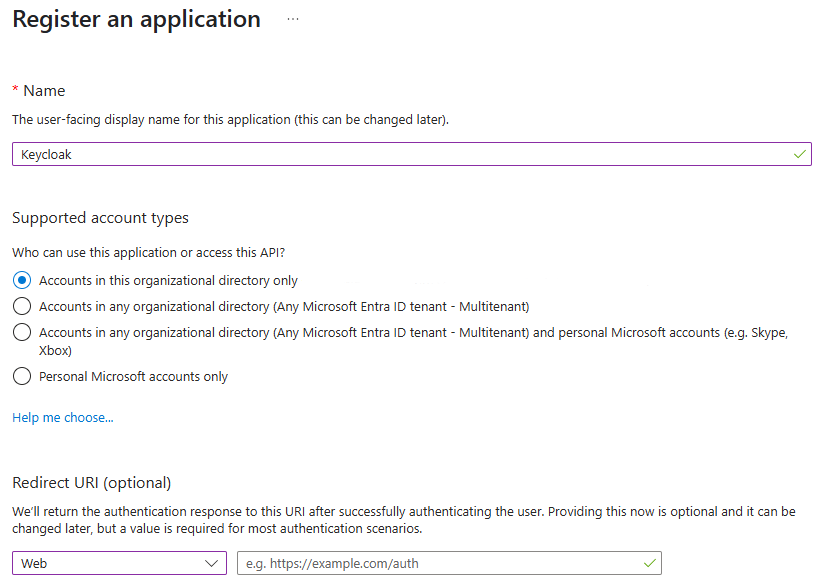Click the green validation checkmark in Redirect URI field
821x580 pixels.
[x=649, y=563]
